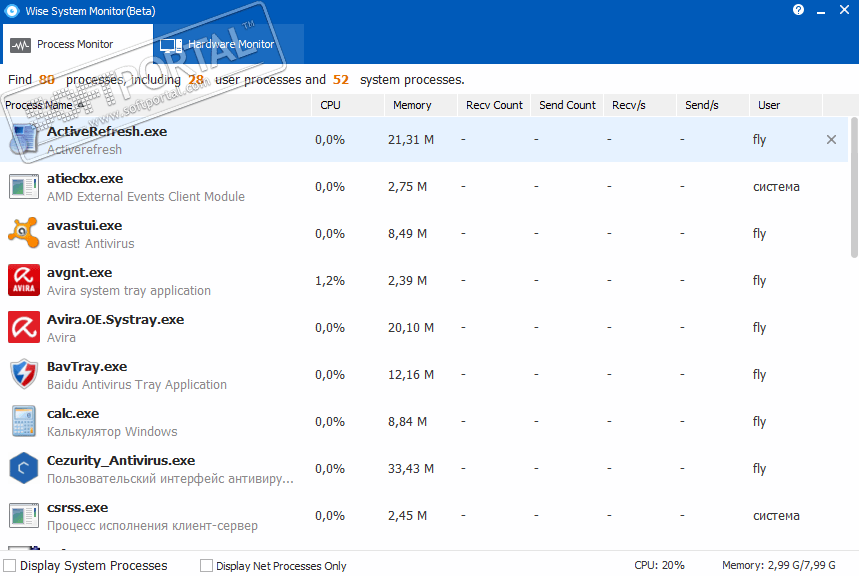Click the Process Monitor waveform icon

point(21,45)
